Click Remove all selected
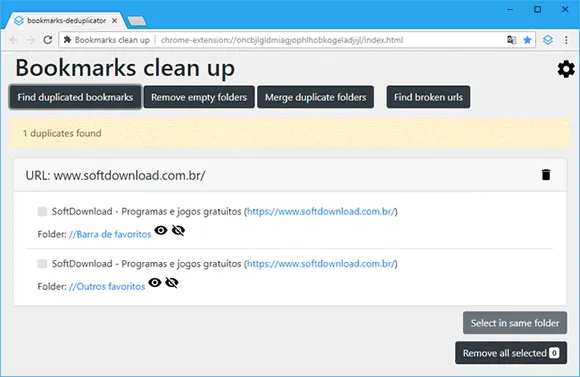The width and height of the screenshot is (580, 377). point(511,353)
